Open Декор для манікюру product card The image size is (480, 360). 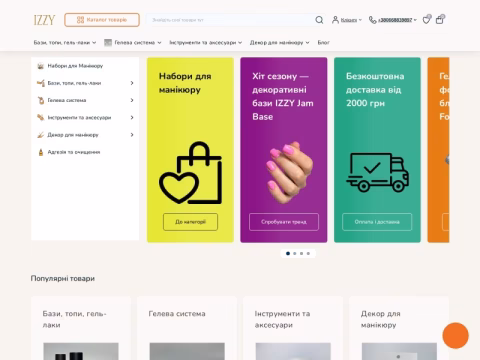(x=399, y=328)
